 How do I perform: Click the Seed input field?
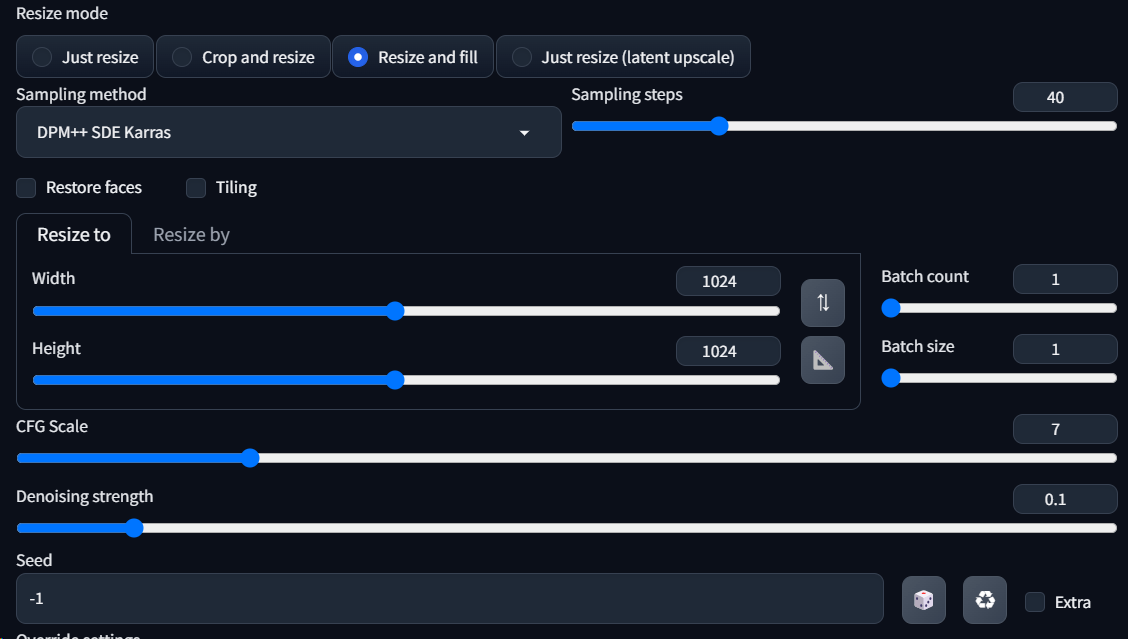tap(449, 599)
